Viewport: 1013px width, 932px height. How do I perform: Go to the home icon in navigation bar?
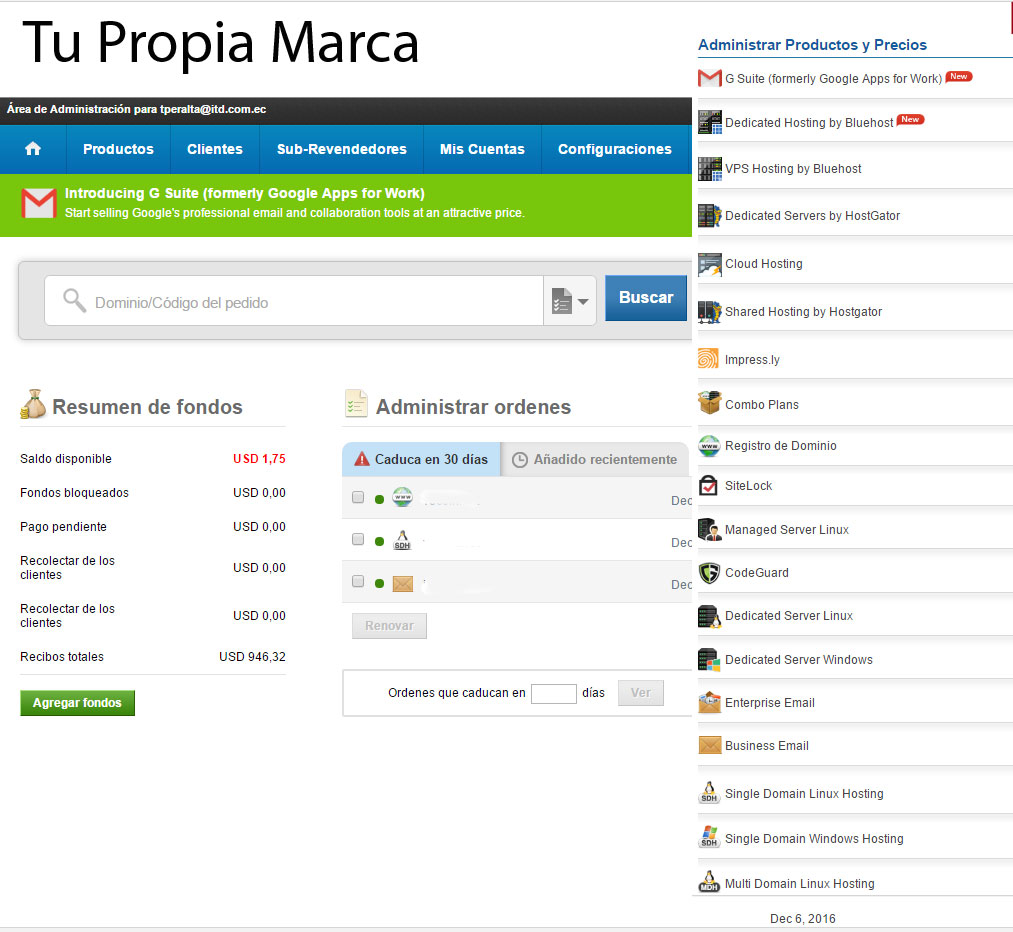point(33,149)
